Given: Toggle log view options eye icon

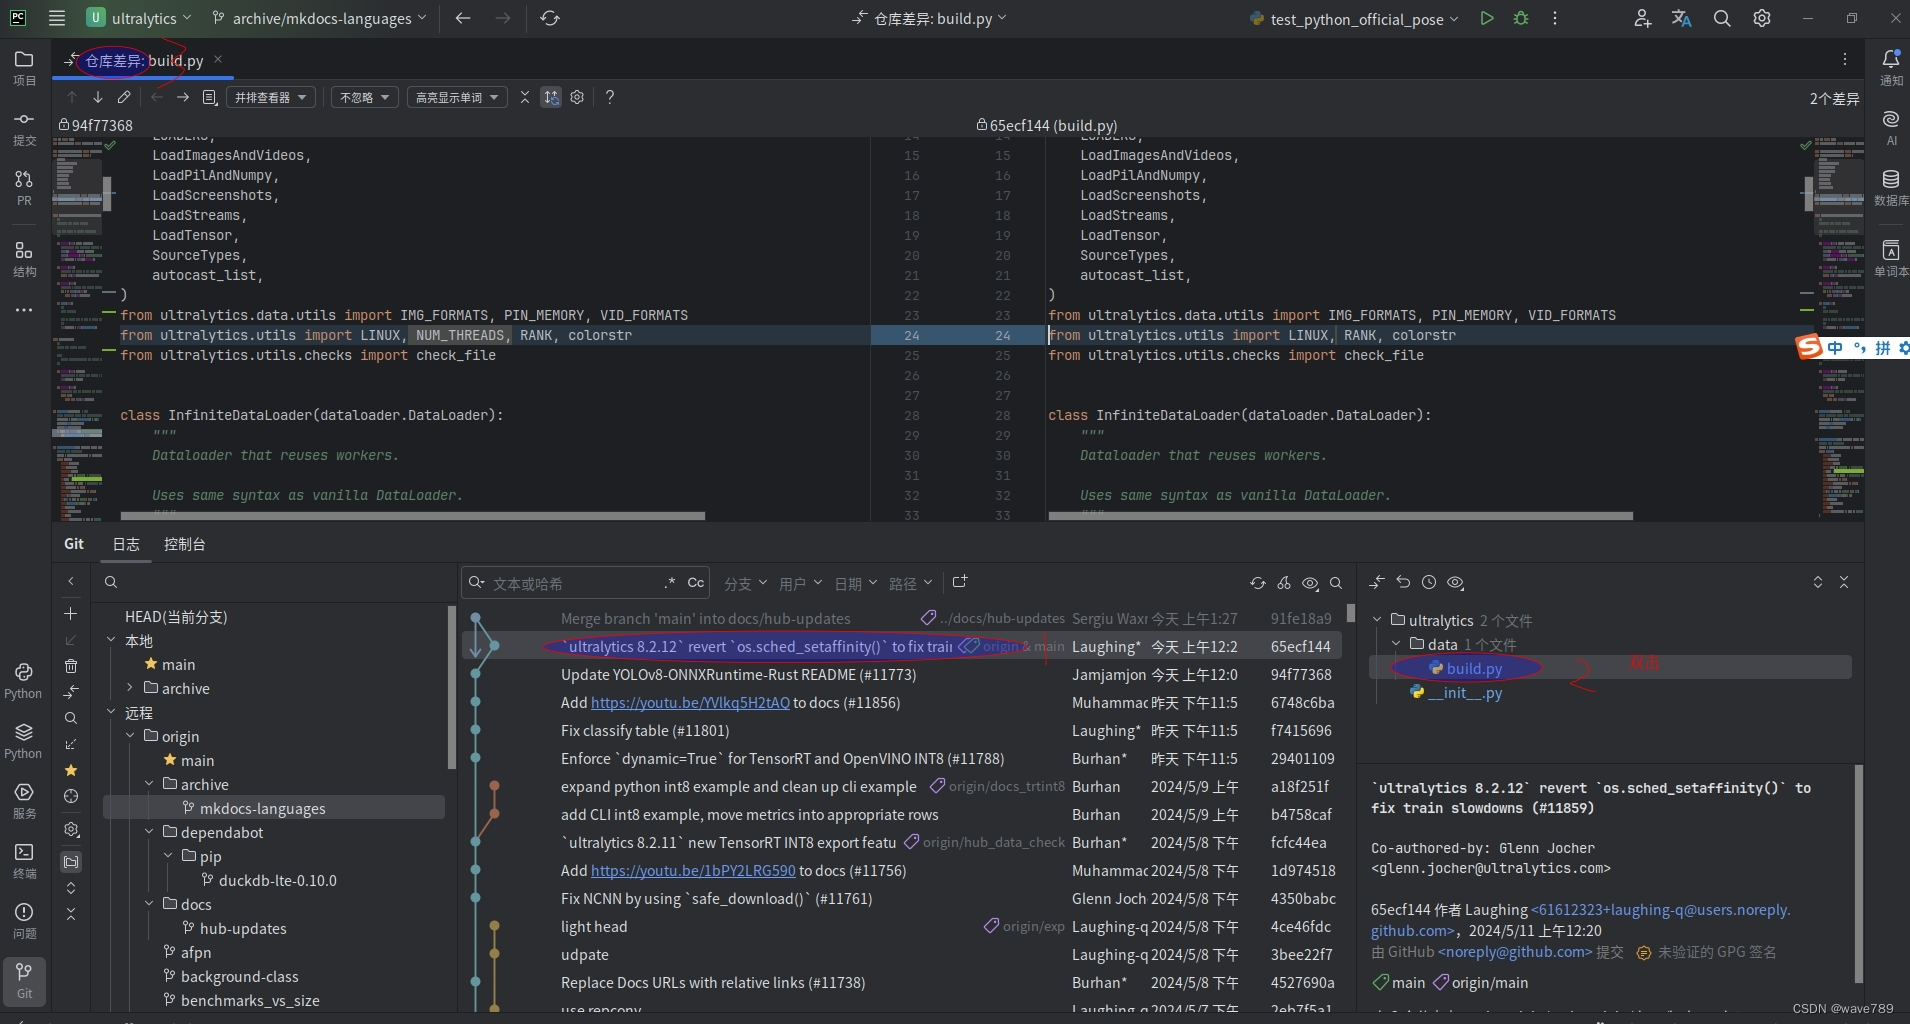Looking at the screenshot, I should (x=1310, y=583).
